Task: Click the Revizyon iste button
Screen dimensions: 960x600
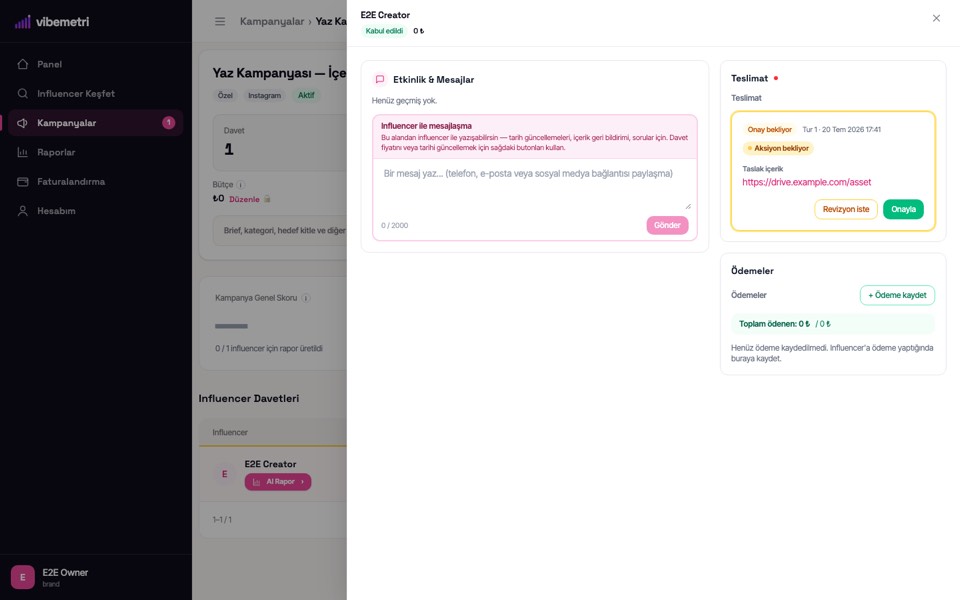Action: [x=846, y=209]
